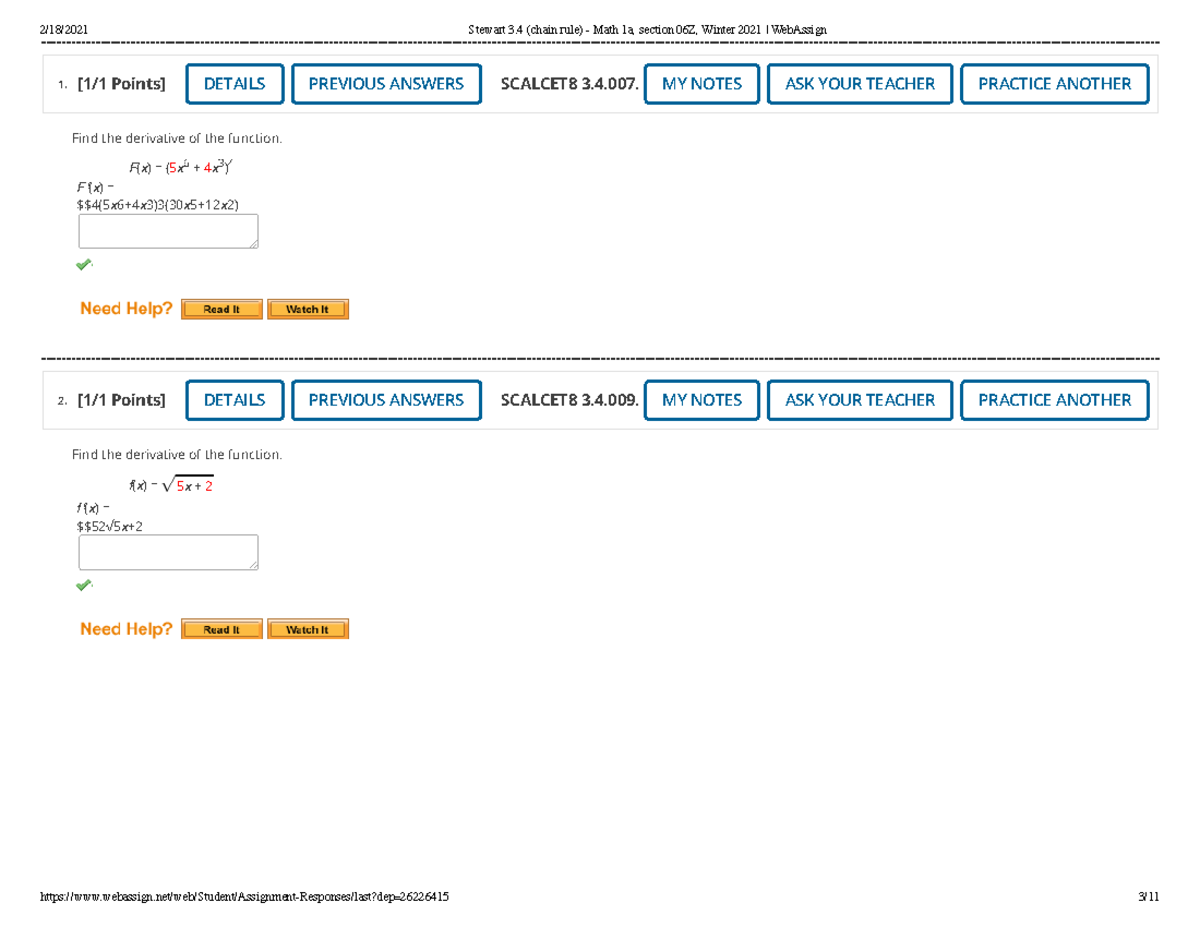This screenshot has width=1200, height=927.
Task: Click the green checkmark under question 2 answer
Action: coord(84,585)
